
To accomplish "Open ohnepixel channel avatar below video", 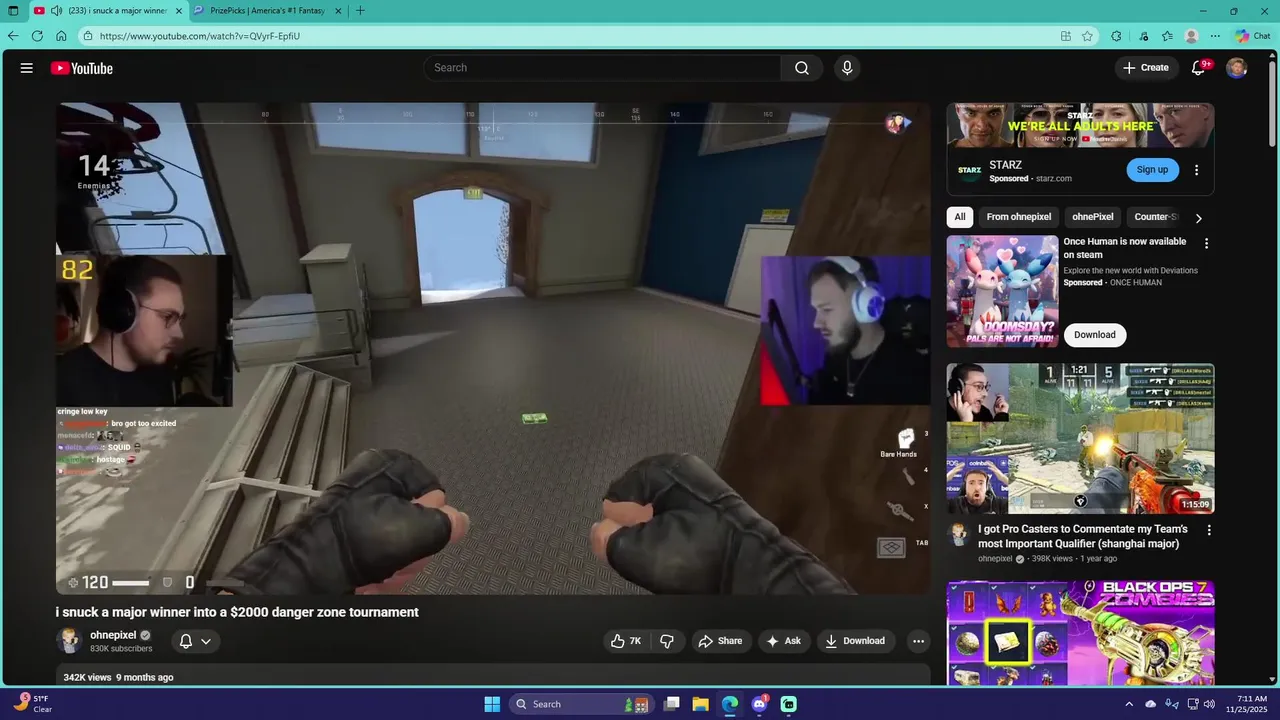I will tap(69, 641).
